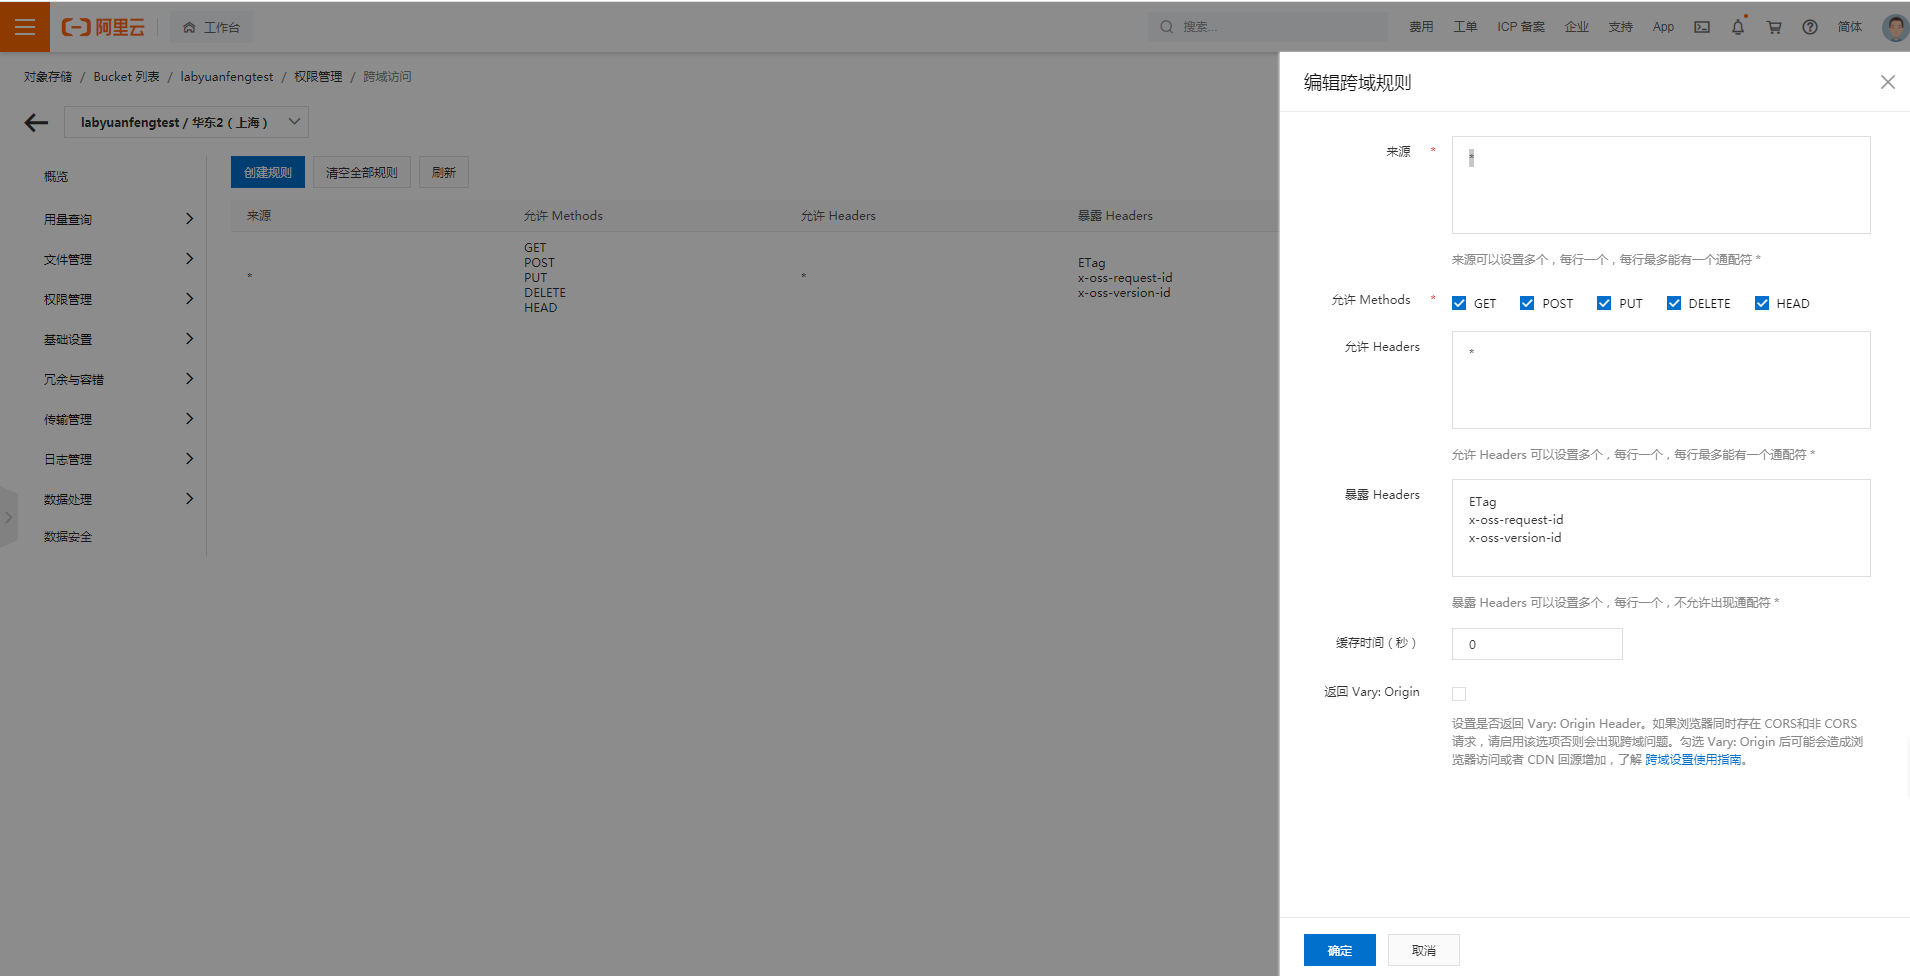The width and height of the screenshot is (1910, 976).
Task: Open the workbench home icon button
Action: coord(211,27)
